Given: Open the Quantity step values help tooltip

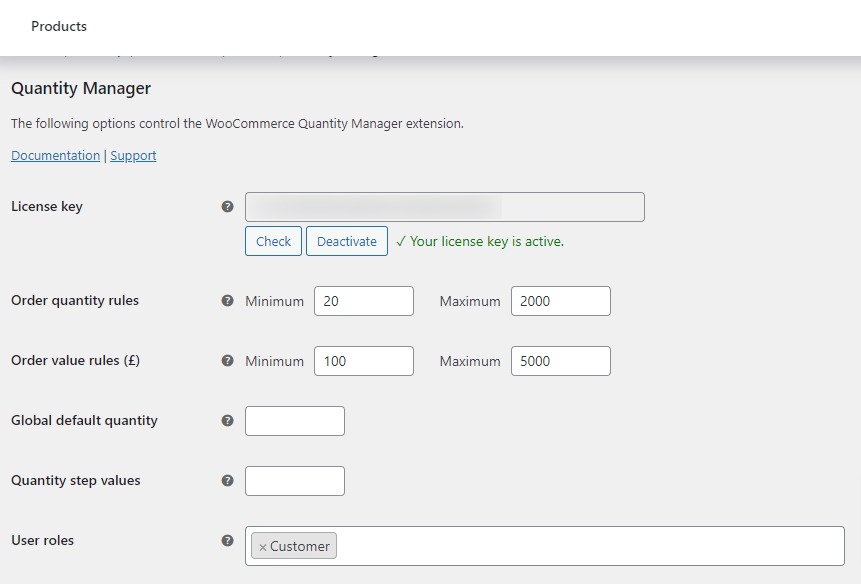Looking at the screenshot, I should click(228, 480).
